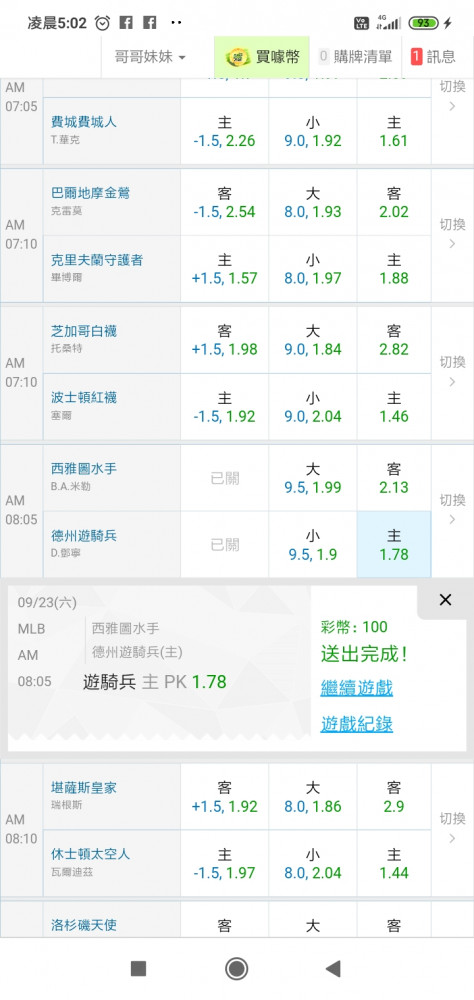Viewport: 474px width, 1000px height.
Task: Pick 休士頓太空人 小 8.0, 2.04 under
Action: (313, 864)
